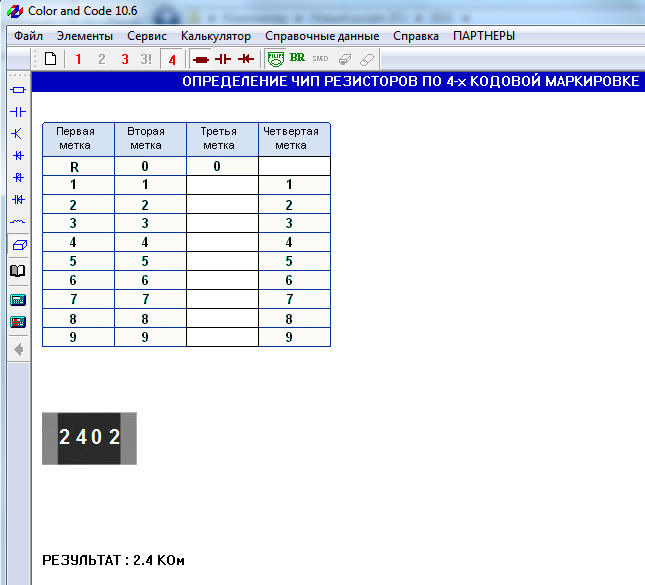Screen dimensions: 645x585
Task: Open the Файл menu
Action: (x=28, y=36)
